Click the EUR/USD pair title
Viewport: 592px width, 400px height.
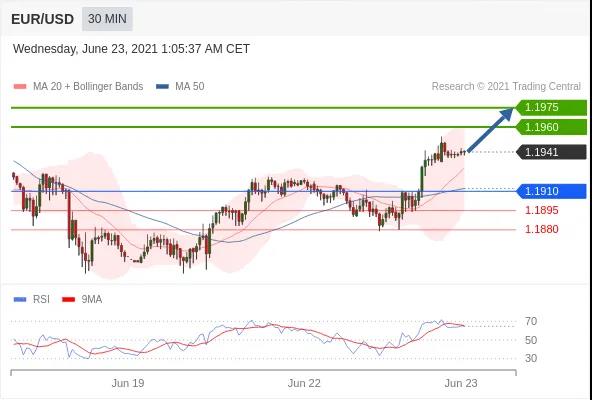(x=42, y=19)
